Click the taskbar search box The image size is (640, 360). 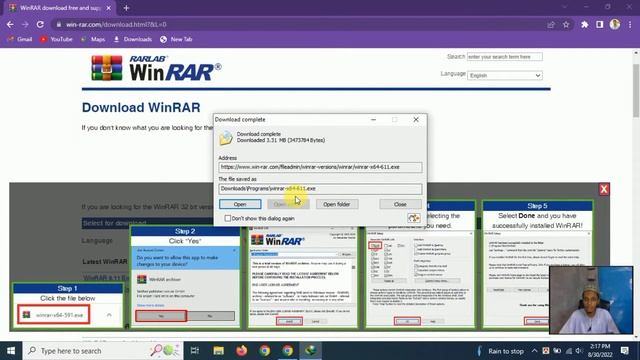pos(103,351)
